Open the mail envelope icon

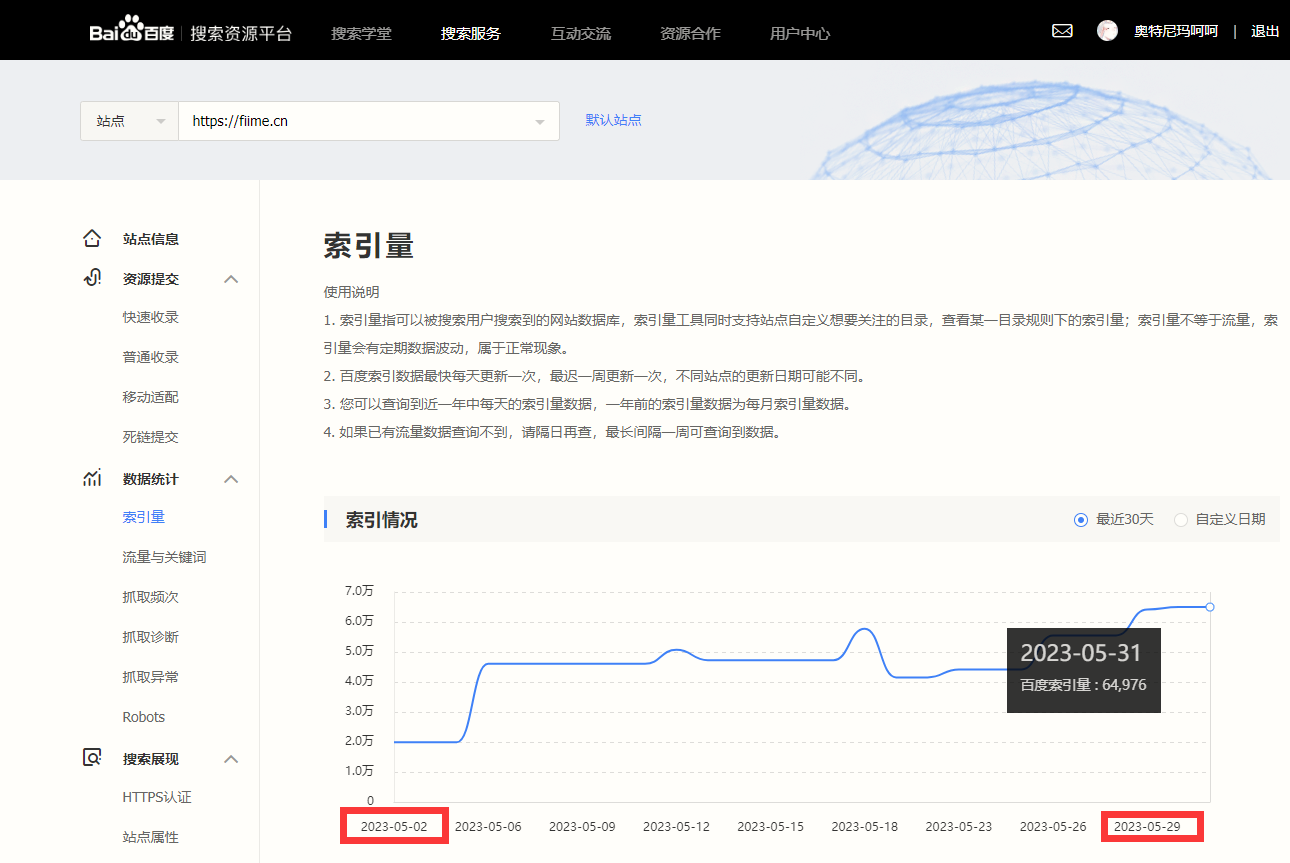point(1062,31)
